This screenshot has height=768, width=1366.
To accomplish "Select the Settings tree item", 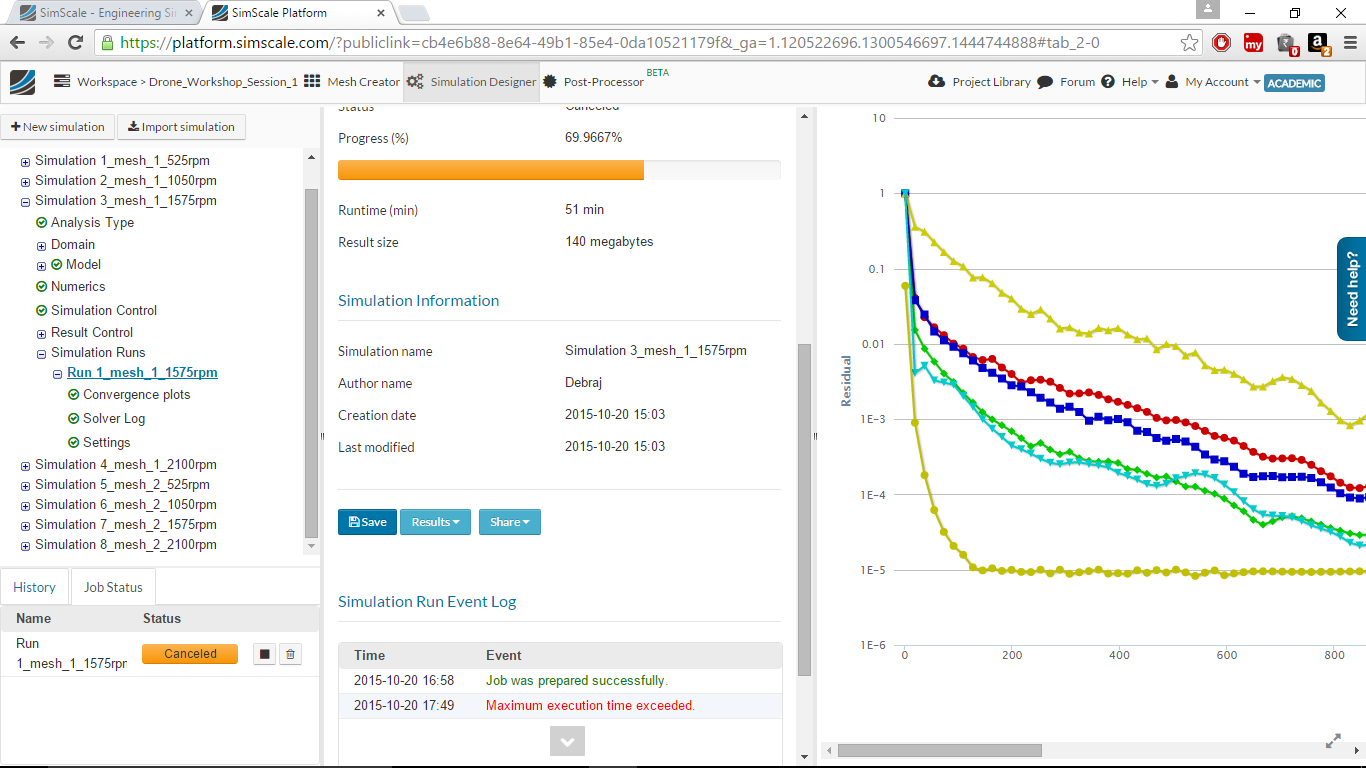I will (107, 443).
